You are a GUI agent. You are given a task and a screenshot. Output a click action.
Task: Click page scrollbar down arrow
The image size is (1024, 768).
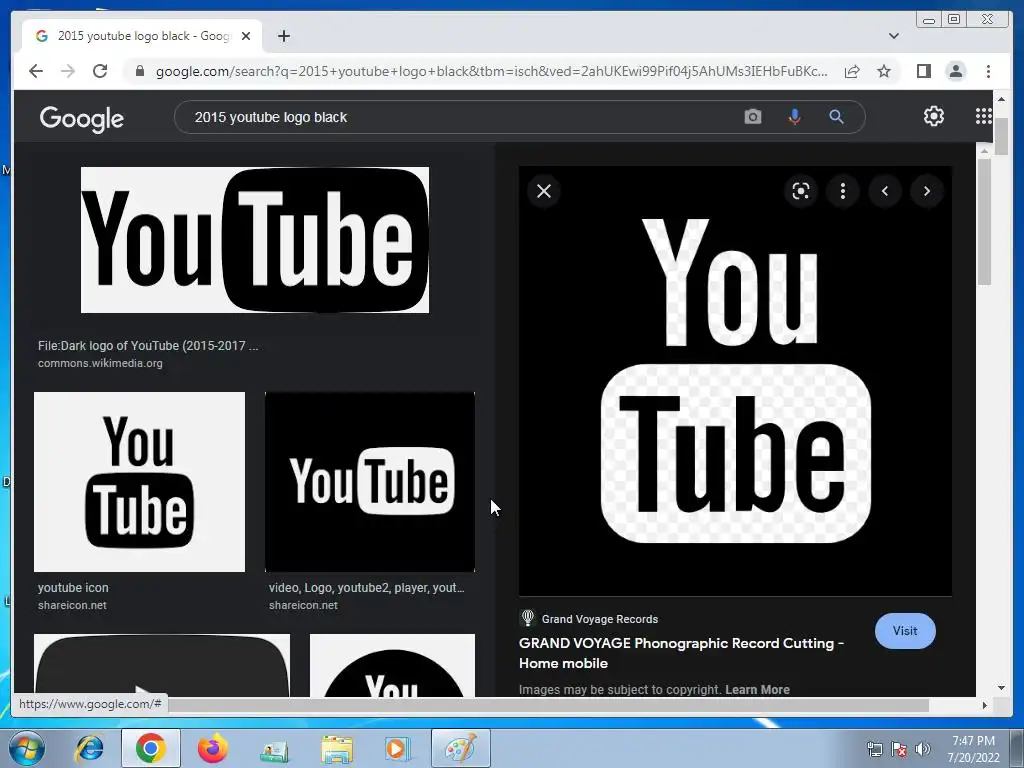tap(1001, 688)
